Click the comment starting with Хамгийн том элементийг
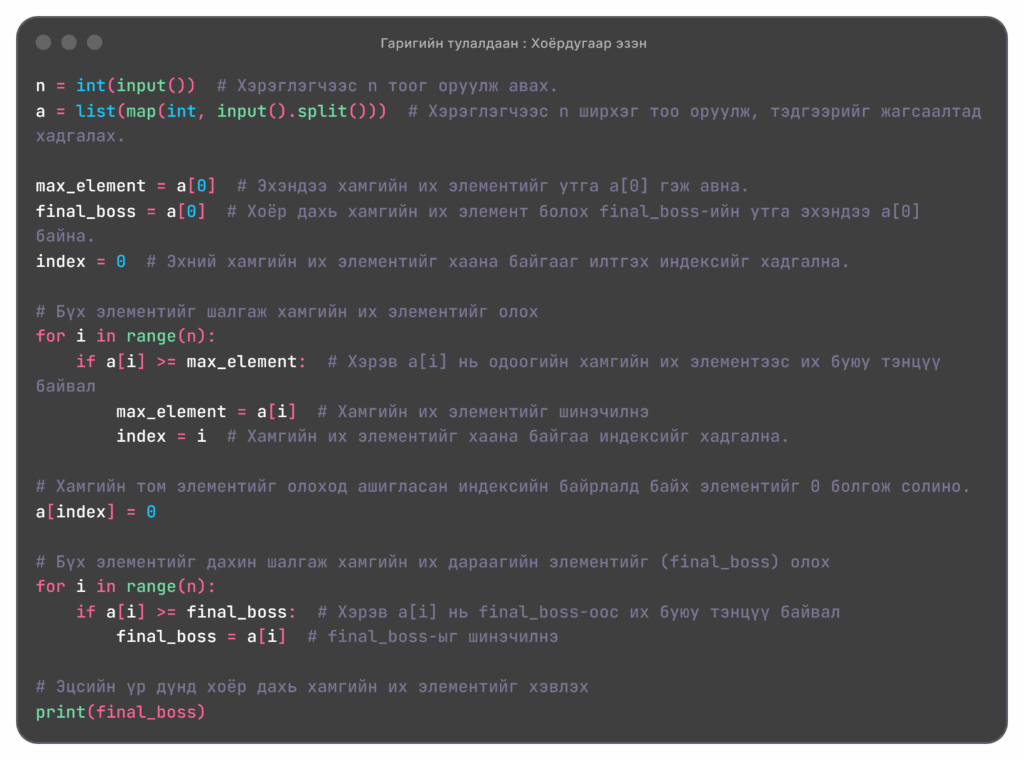 click(502, 486)
